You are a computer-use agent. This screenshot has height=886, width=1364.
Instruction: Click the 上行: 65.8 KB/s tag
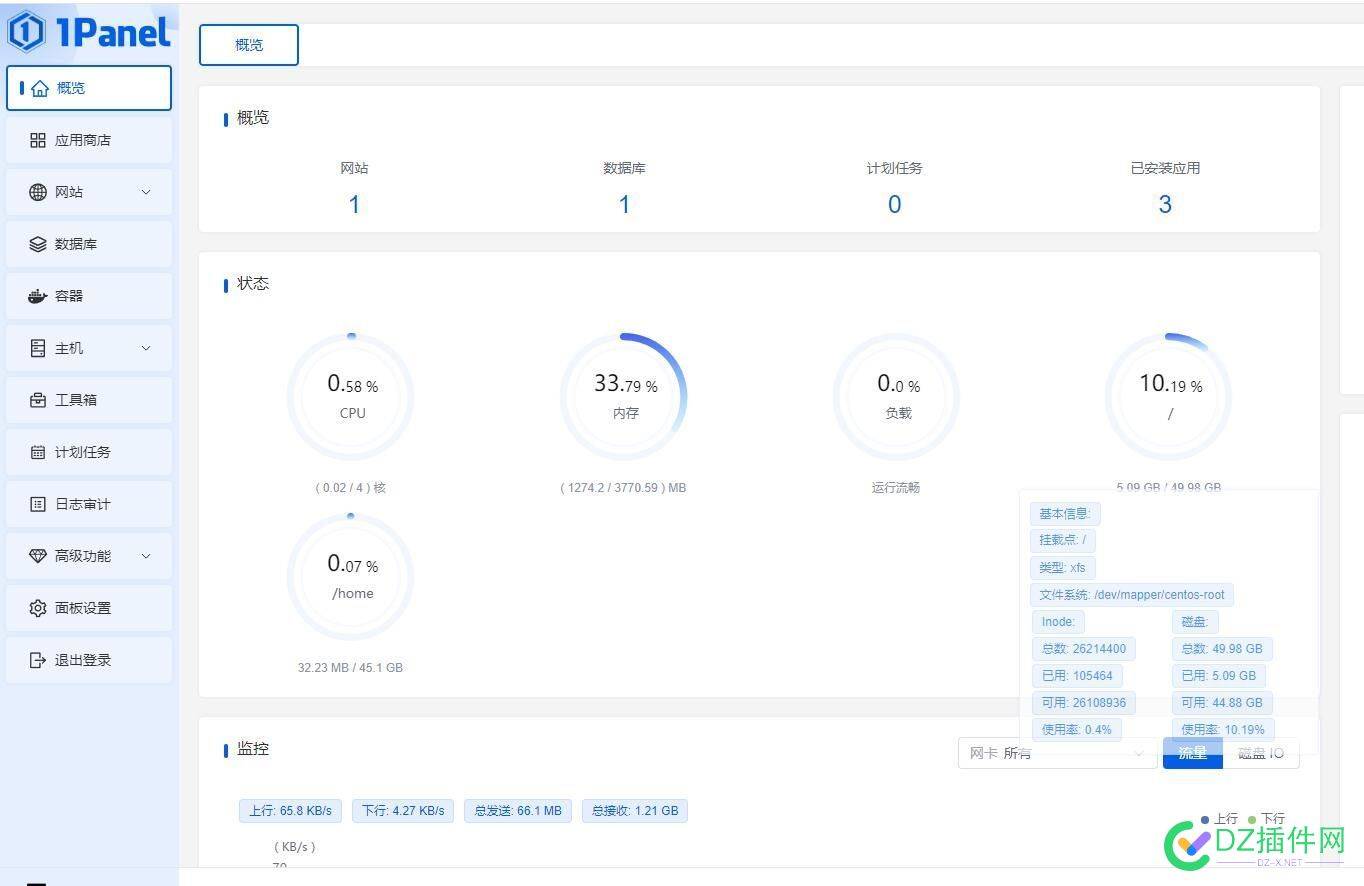point(291,810)
